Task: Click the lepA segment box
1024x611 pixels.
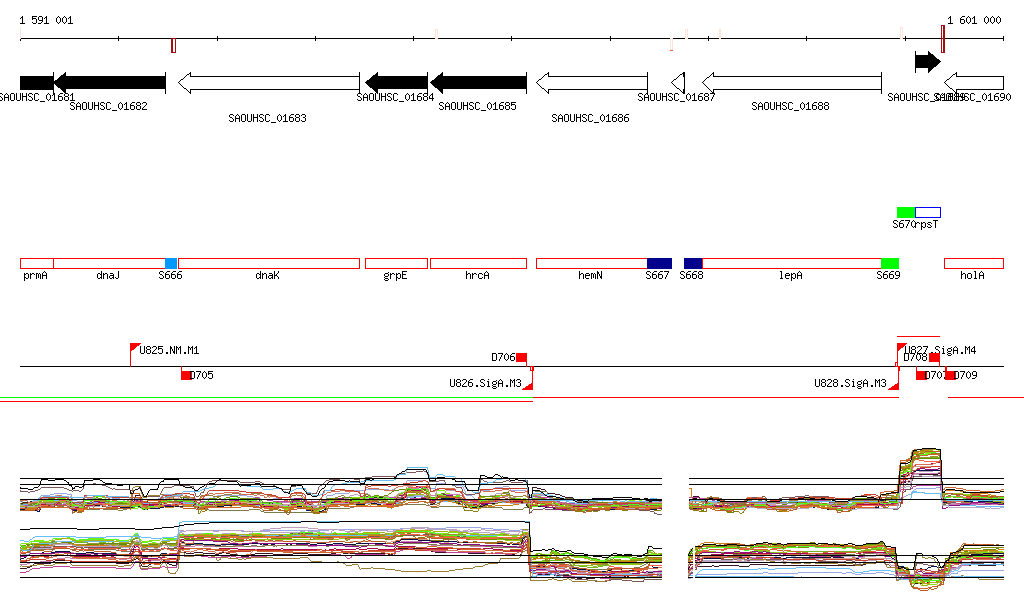Action: (x=792, y=264)
